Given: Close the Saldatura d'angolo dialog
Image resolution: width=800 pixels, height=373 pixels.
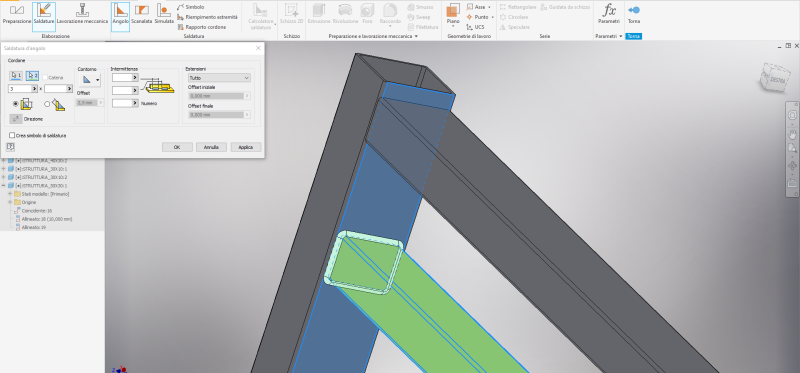Looking at the screenshot, I should point(258,48).
